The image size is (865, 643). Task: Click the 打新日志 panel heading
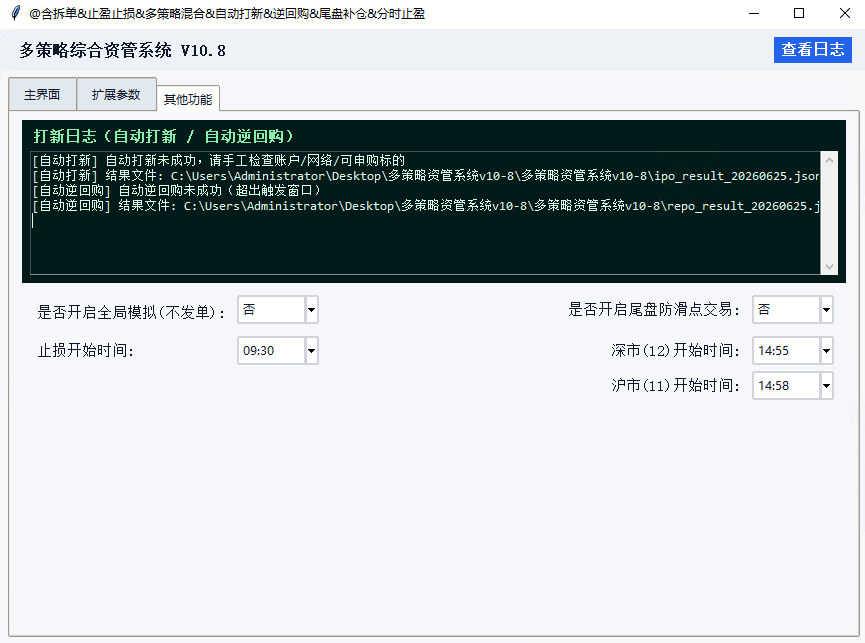(164, 136)
